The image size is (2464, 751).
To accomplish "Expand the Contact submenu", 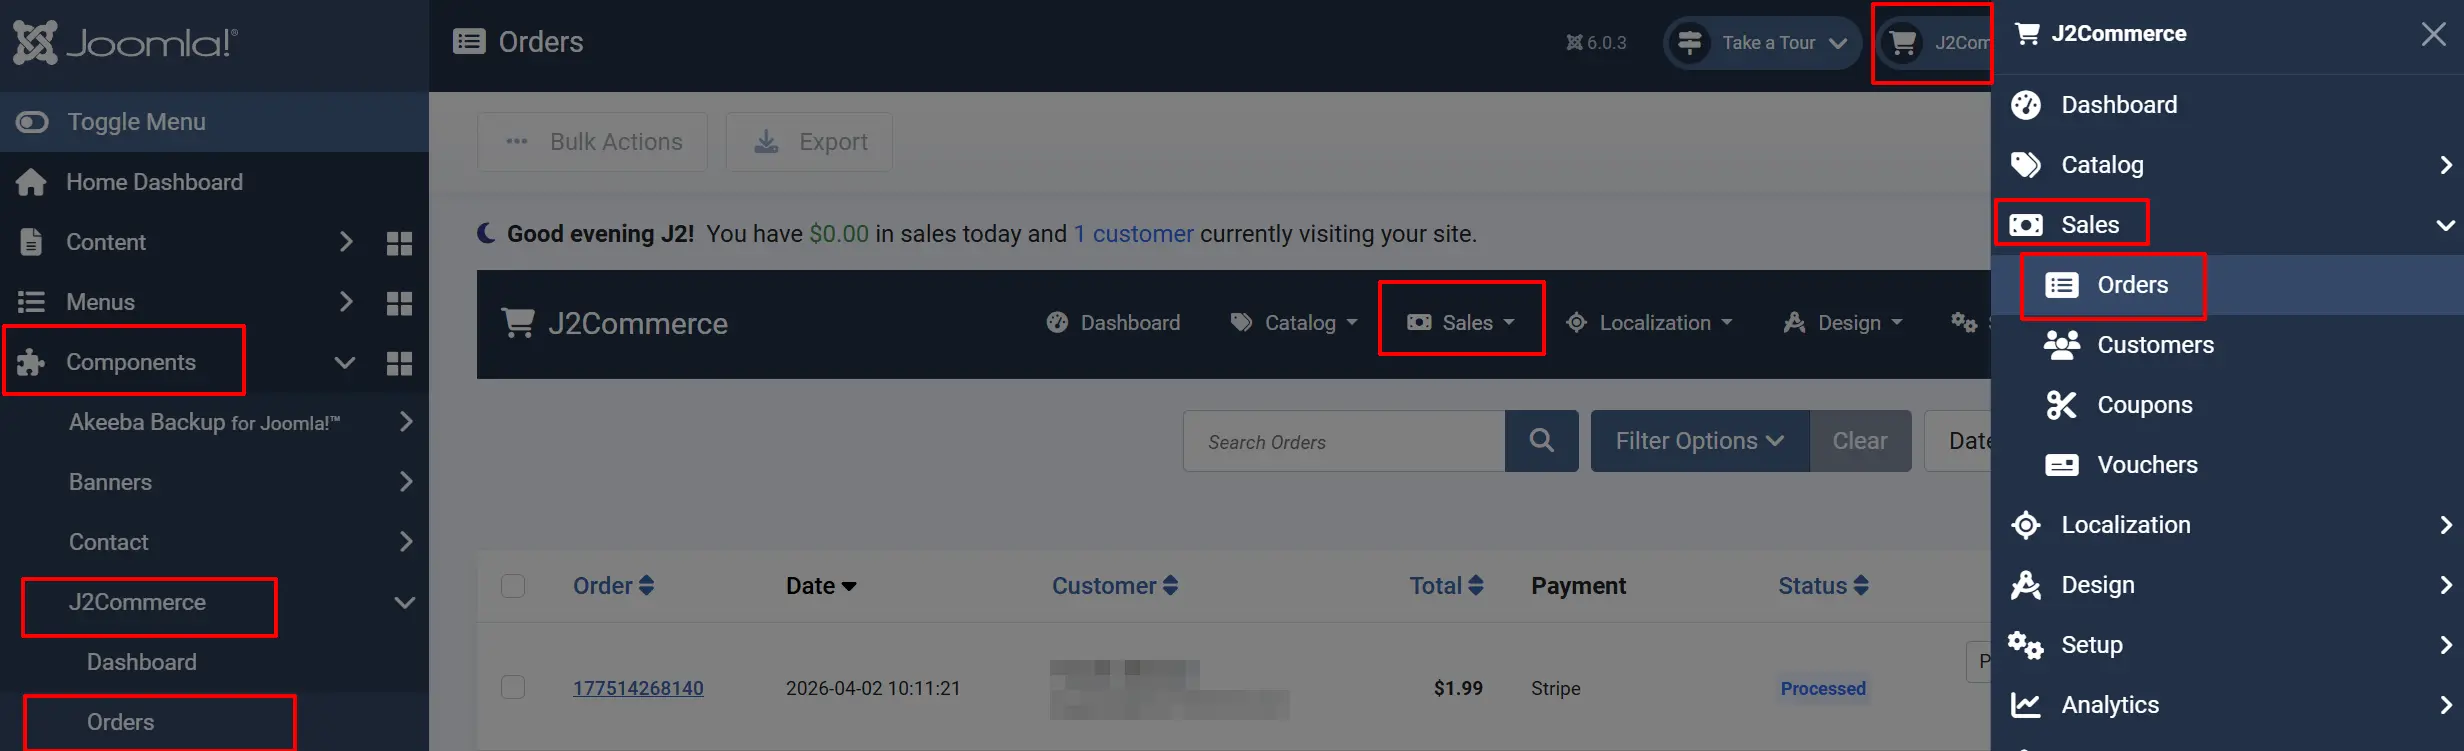I will pyautogui.click(x=406, y=542).
